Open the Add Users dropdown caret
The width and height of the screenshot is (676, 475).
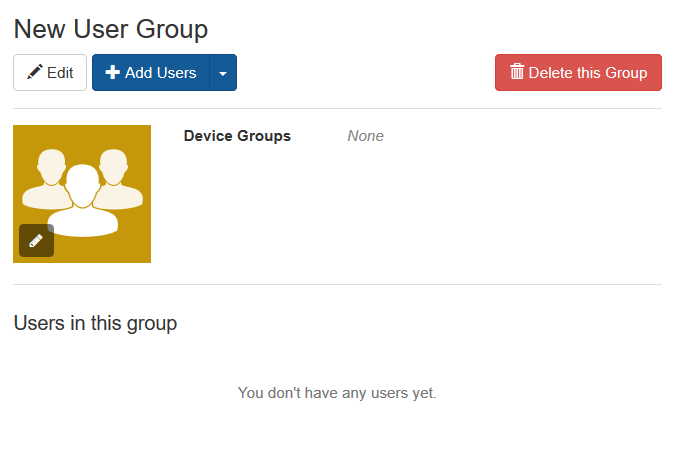pos(223,72)
